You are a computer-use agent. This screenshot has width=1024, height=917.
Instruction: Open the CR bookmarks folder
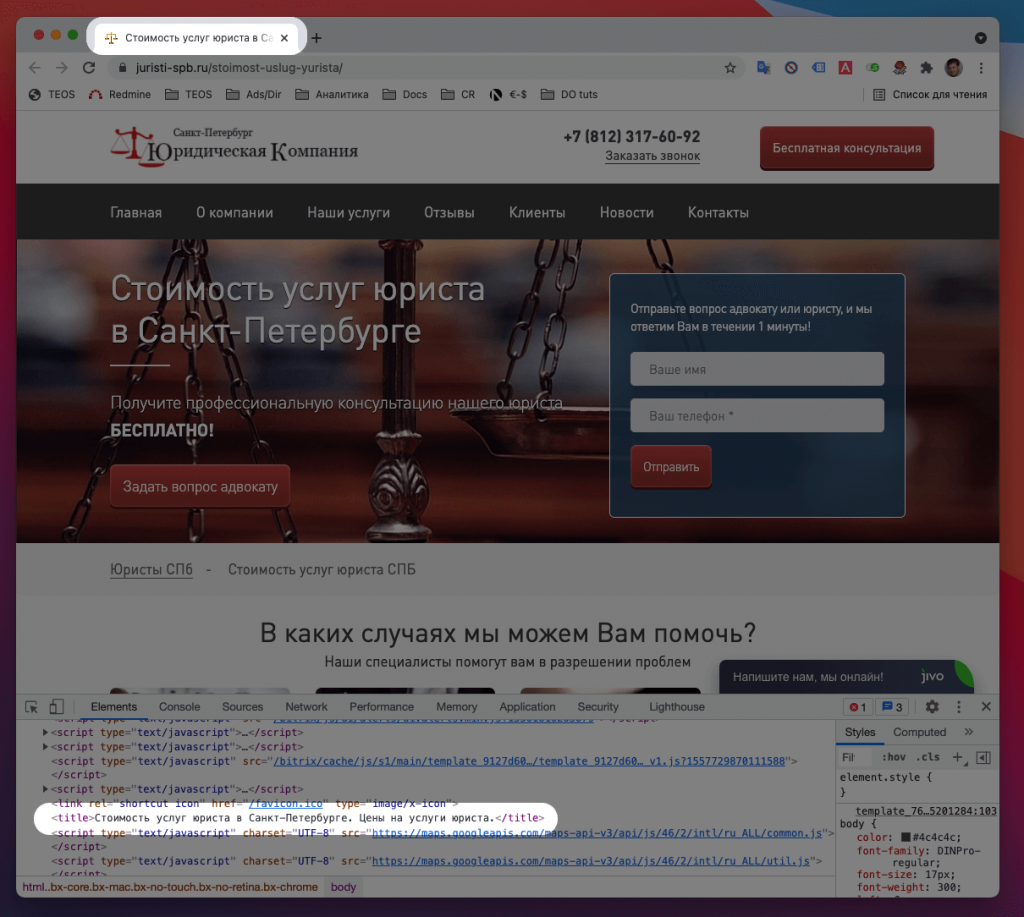click(458, 95)
